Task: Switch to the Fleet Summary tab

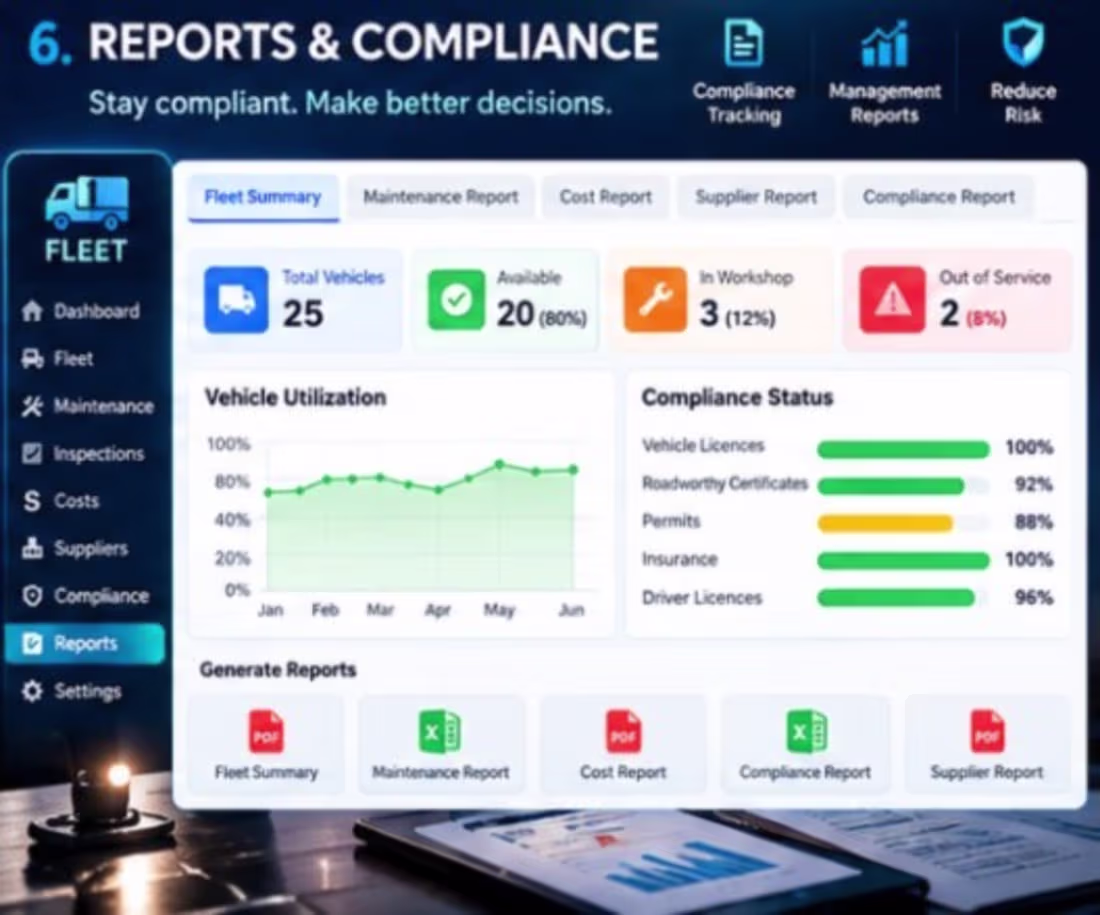Action: [263, 197]
